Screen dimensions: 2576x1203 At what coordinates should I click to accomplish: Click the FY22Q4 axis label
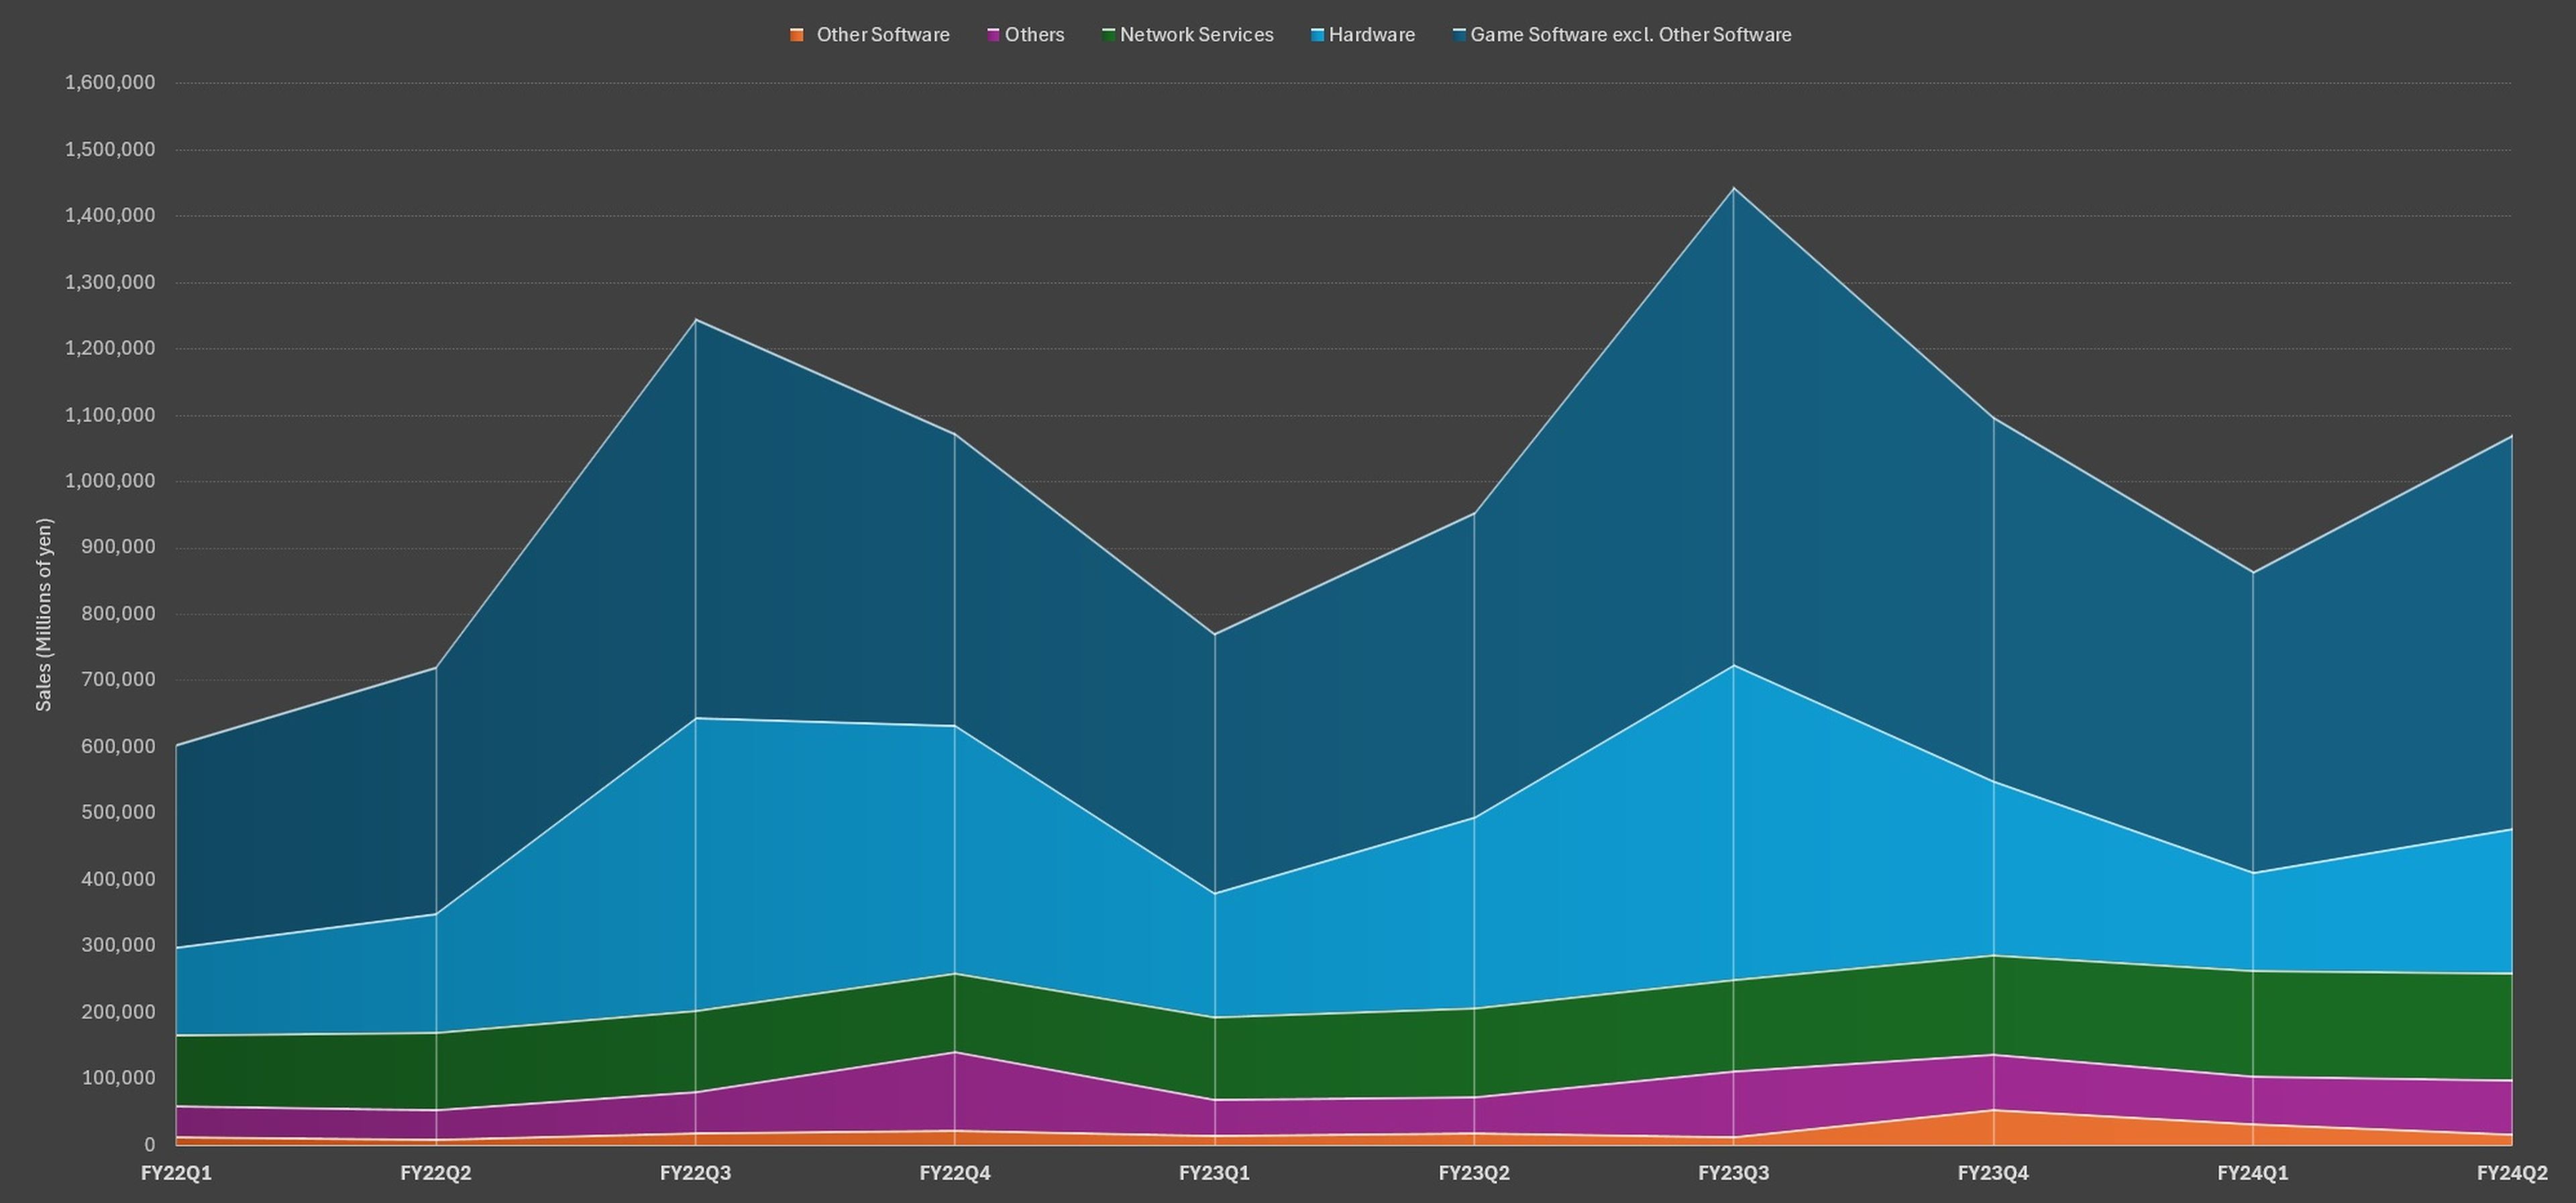[x=955, y=1173]
